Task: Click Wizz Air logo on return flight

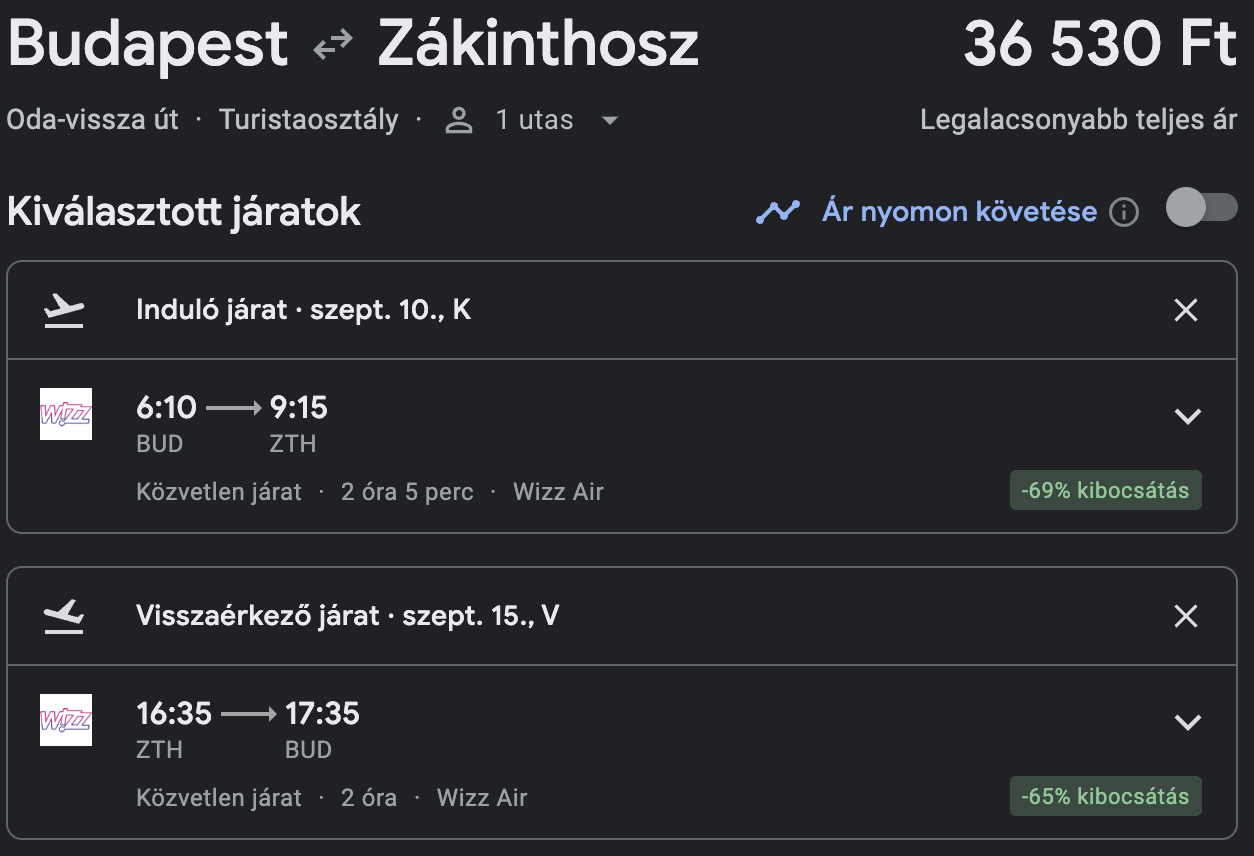Action: pyautogui.click(x=66, y=720)
